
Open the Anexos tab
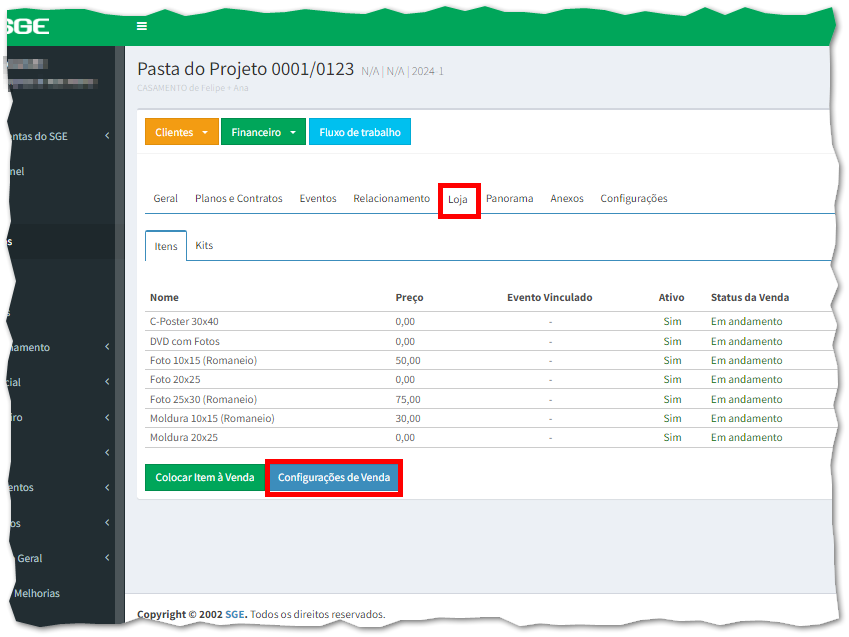coord(567,198)
